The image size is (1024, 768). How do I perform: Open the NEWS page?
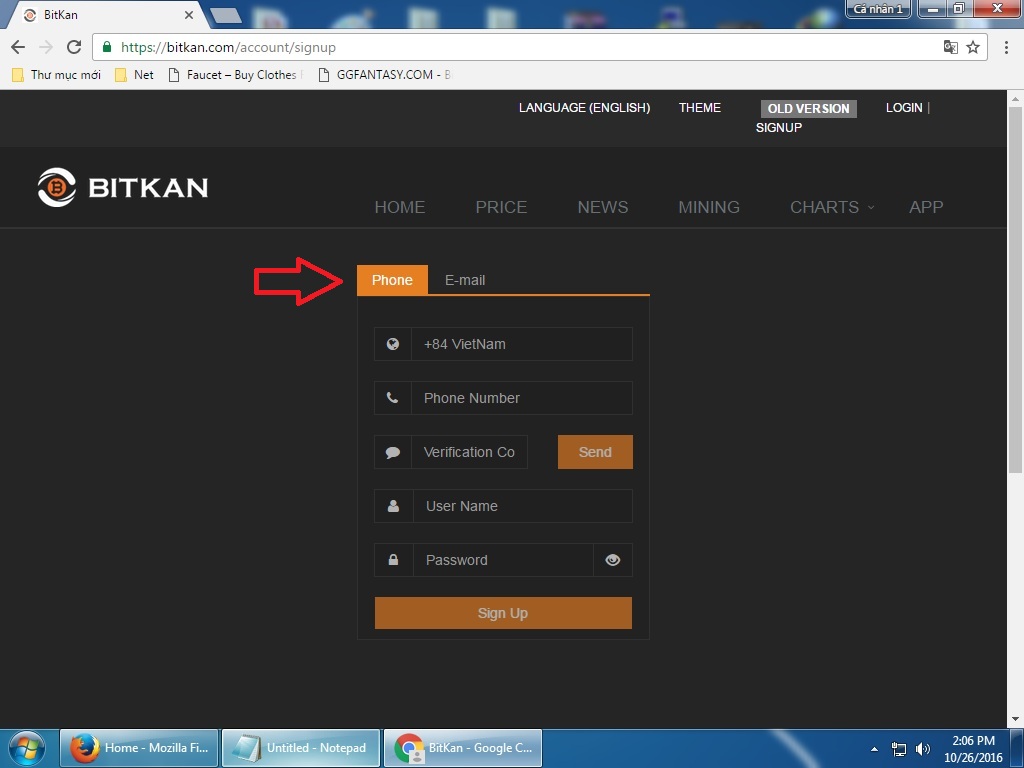tap(603, 207)
